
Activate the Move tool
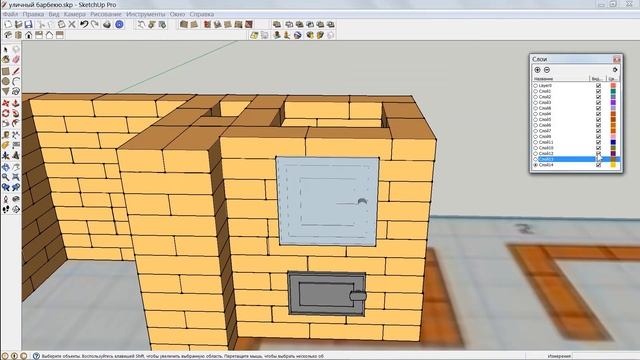(5, 103)
